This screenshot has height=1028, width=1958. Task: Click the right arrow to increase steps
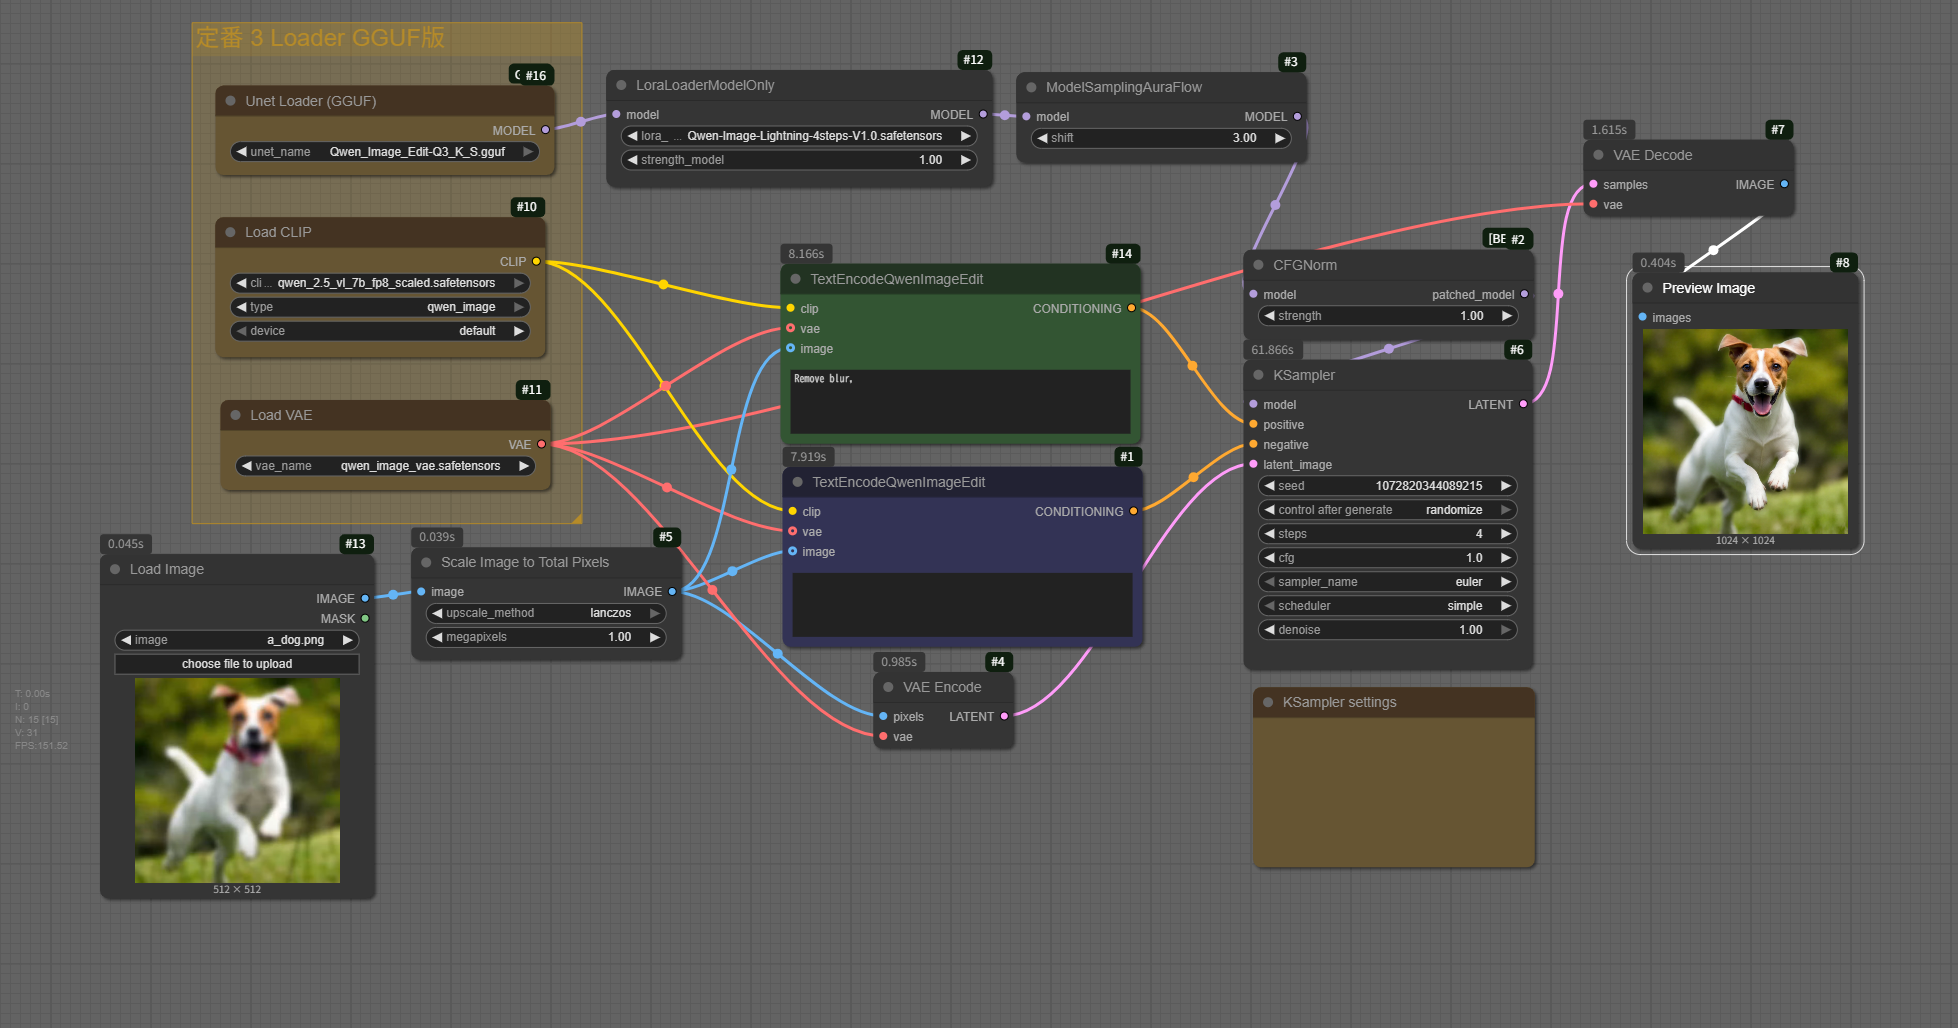pyautogui.click(x=1505, y=534)
